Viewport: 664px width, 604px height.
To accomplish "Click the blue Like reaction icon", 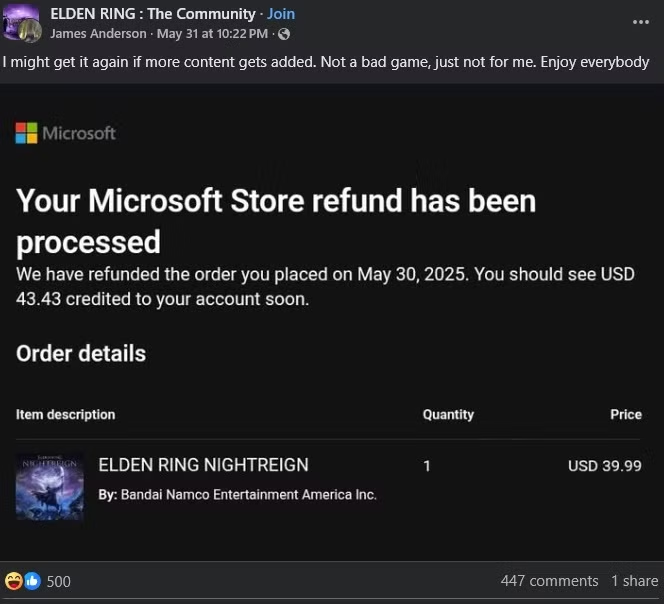I will point(32,580).
